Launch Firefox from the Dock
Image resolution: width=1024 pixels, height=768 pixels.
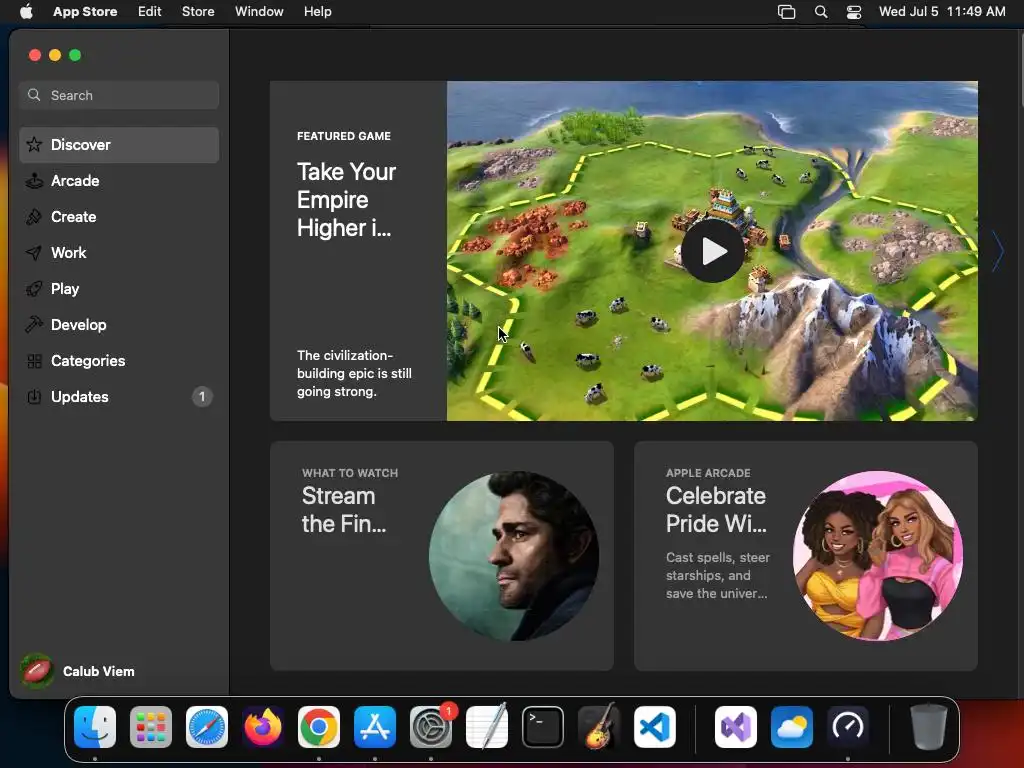pos(263,727)
